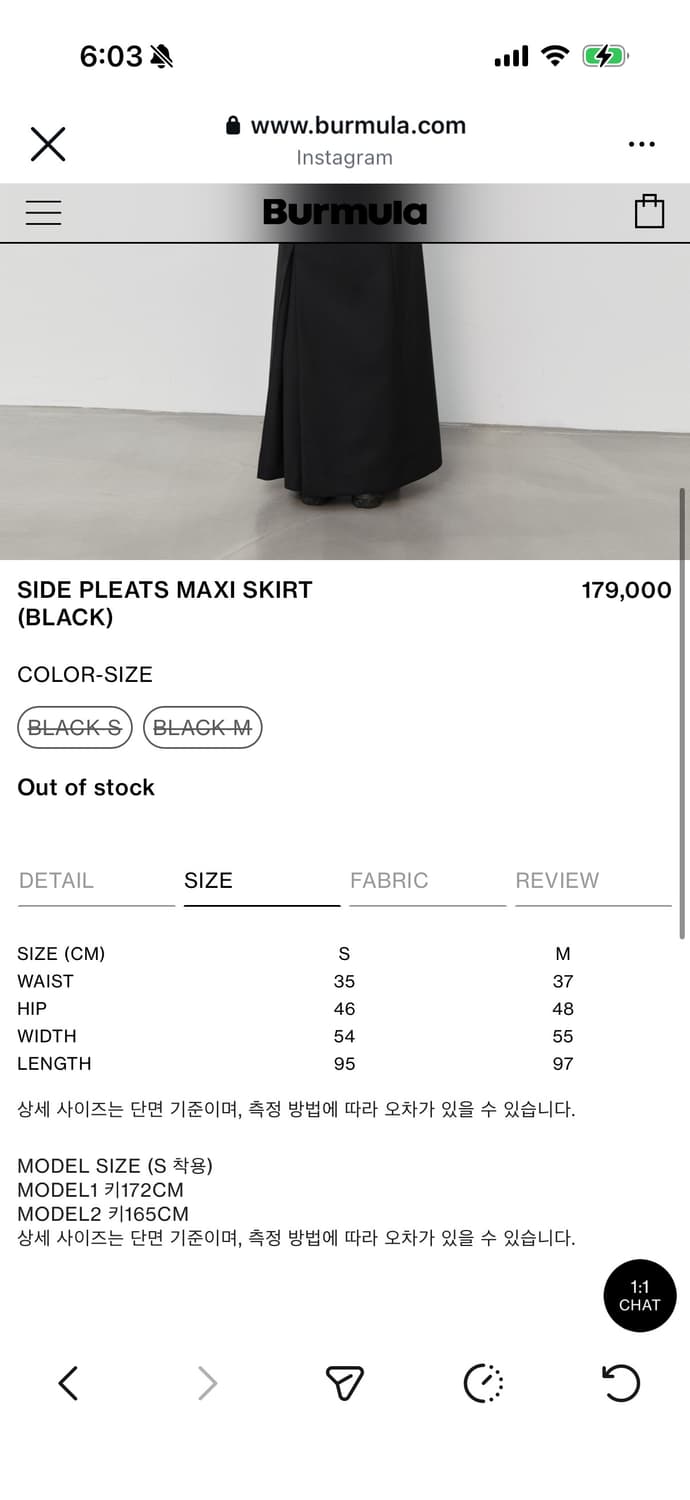Open the 1:1 CHAT bubble

point(639,1295)
